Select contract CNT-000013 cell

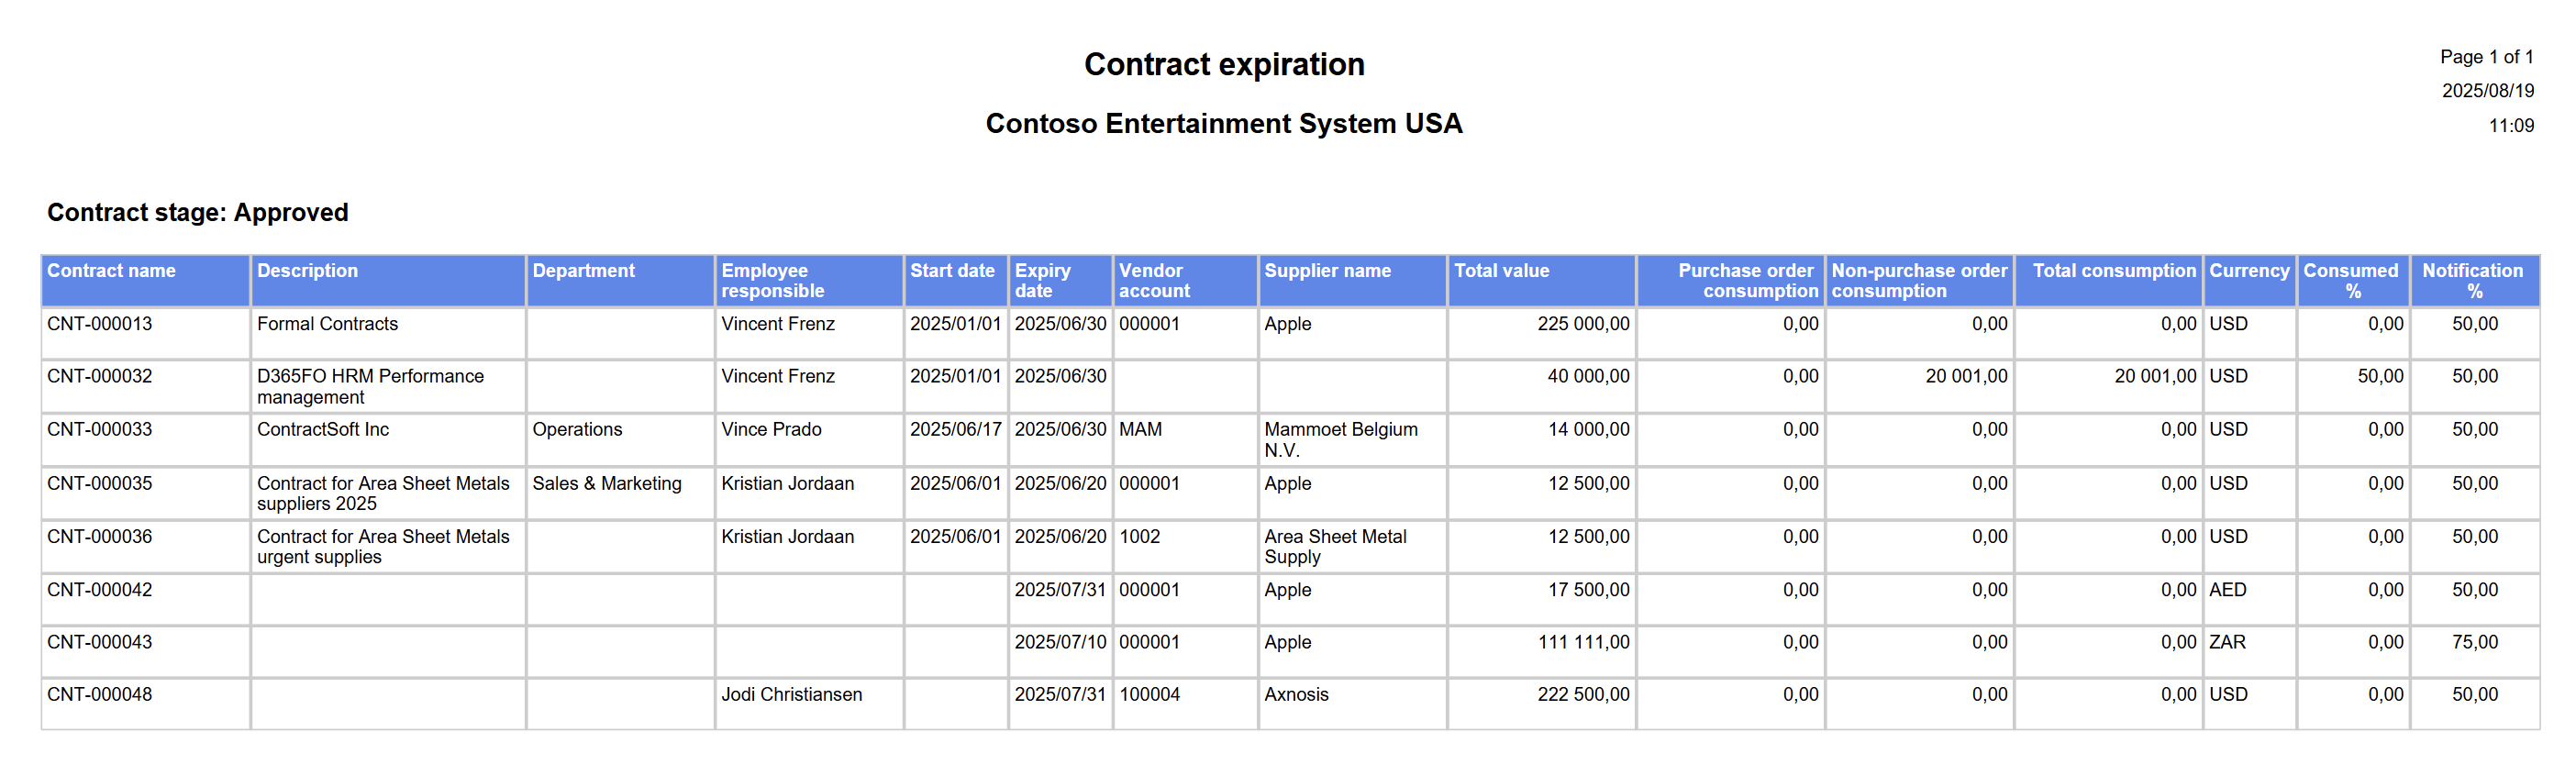[100, 324]
